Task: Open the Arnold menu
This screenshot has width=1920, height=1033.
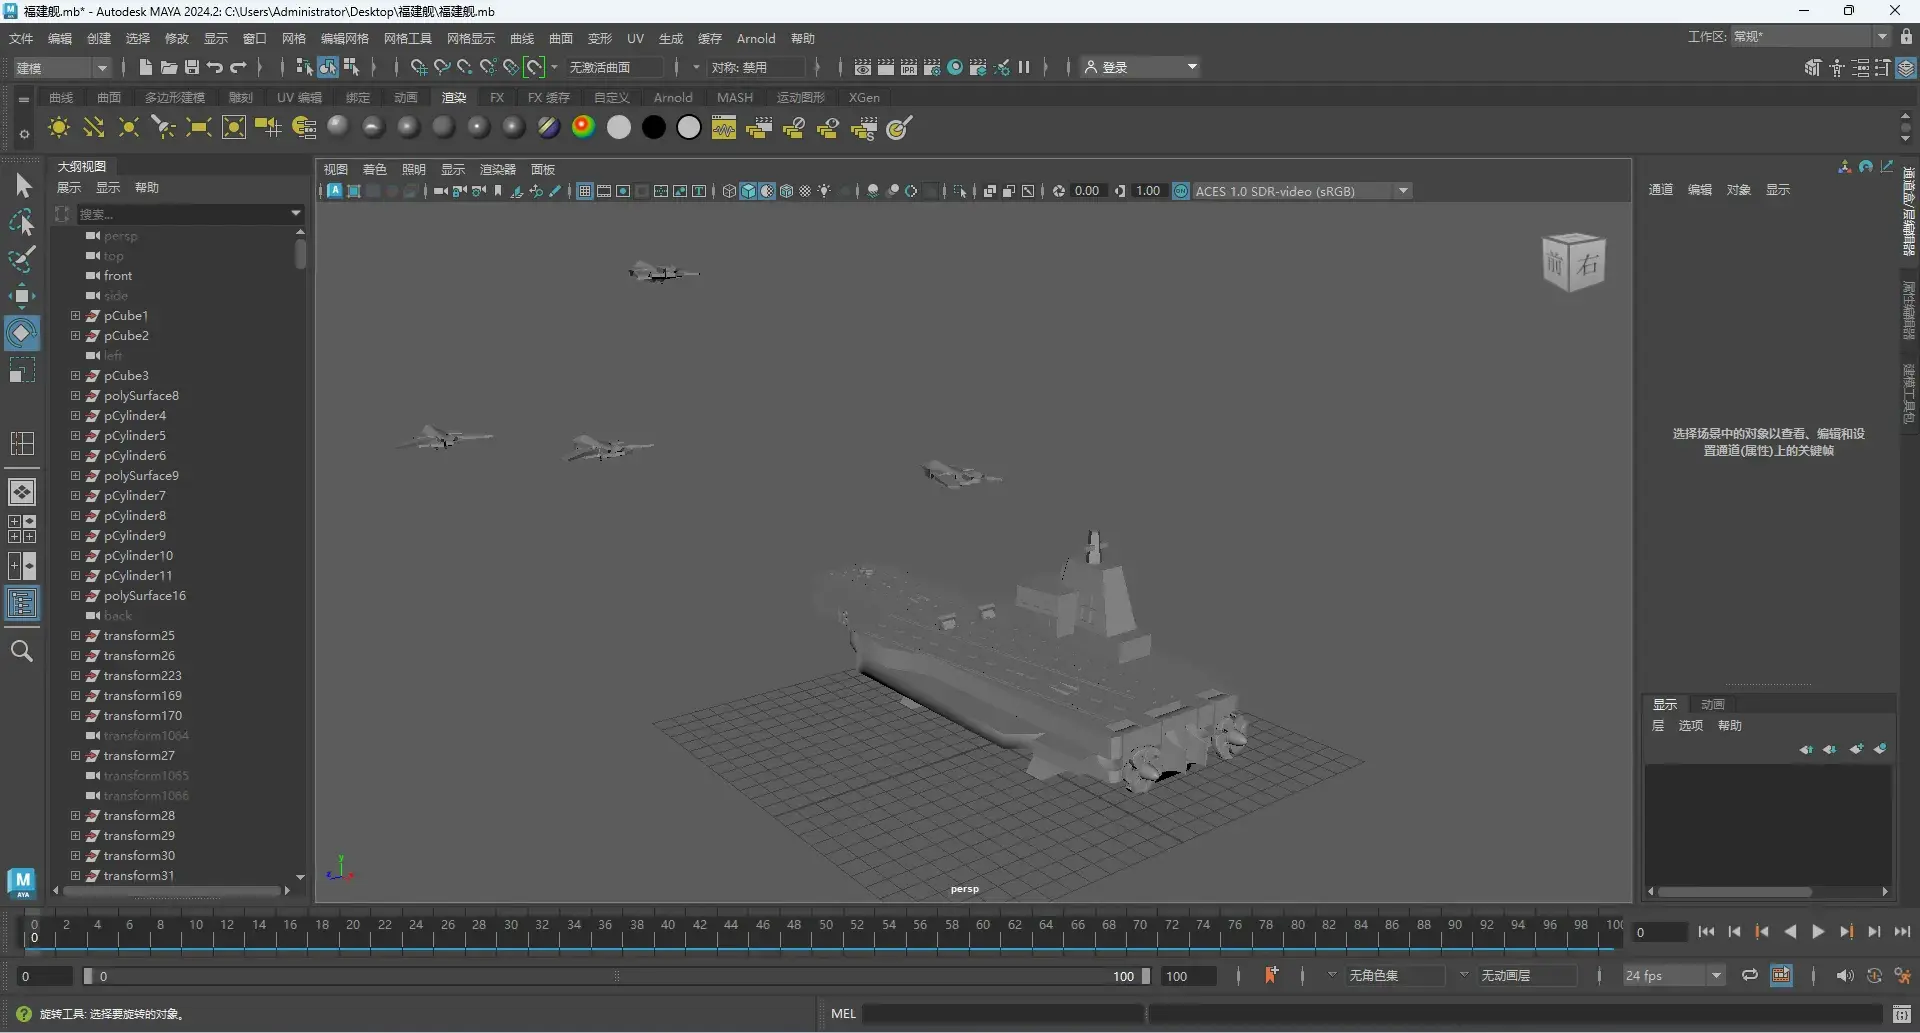Action: (756, 38)
